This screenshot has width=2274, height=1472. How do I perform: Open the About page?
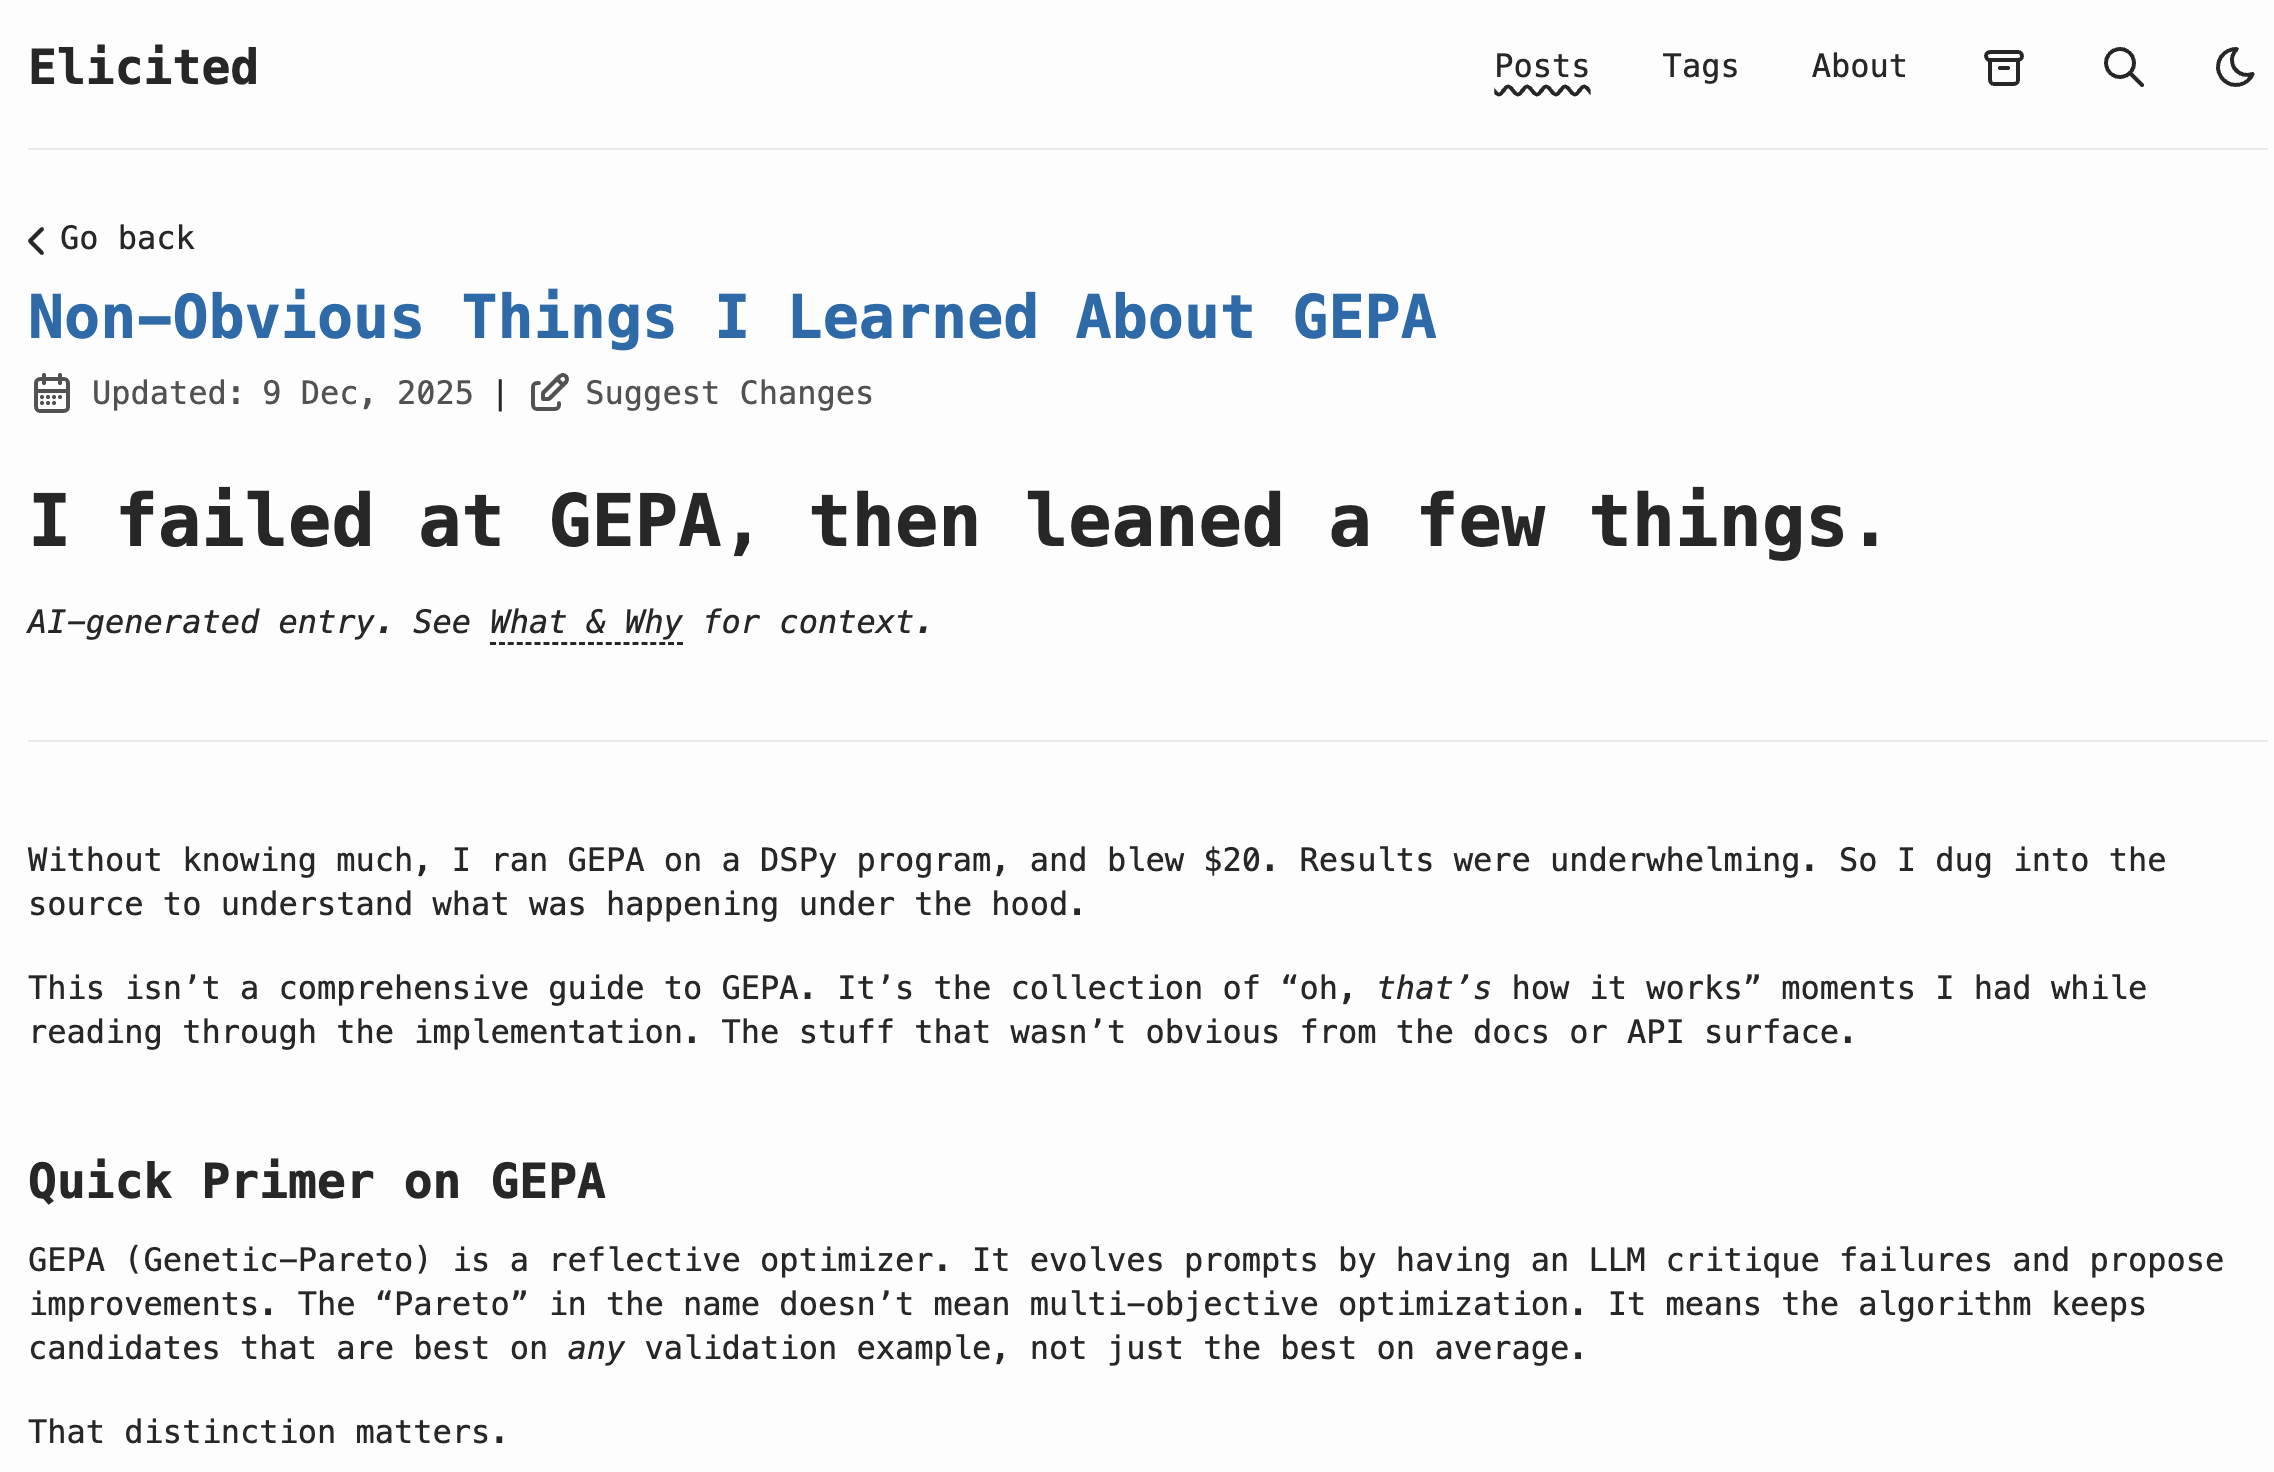pyautogui.click(x=1857, y=66)
